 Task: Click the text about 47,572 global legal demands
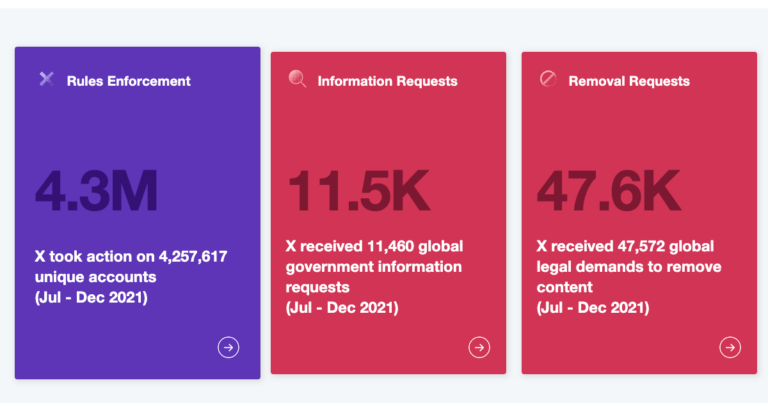[x=629, y=277]
